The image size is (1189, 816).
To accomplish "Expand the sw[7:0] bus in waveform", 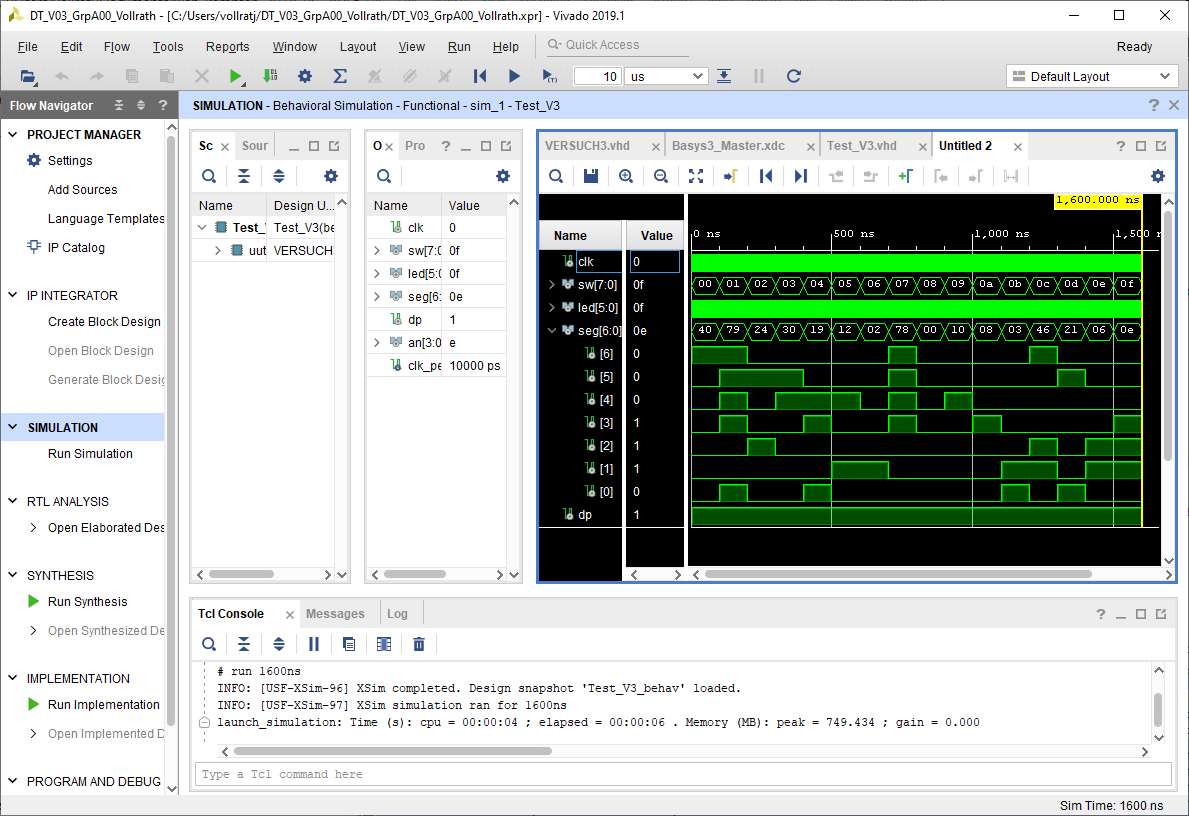I will point(551,285).
